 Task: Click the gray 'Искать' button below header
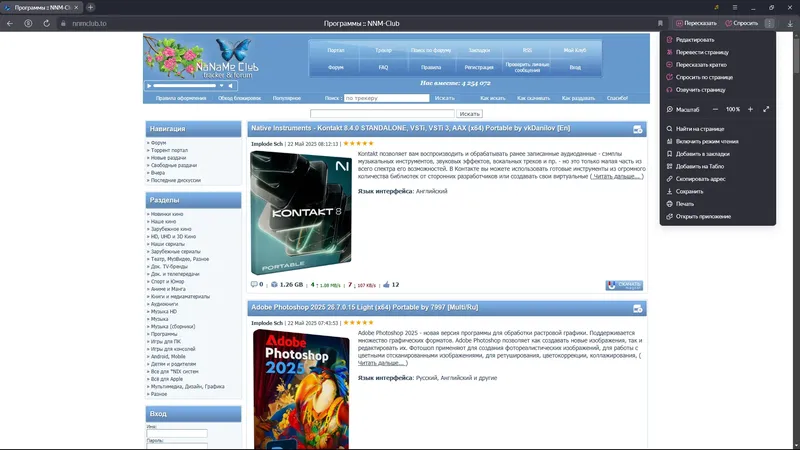[x=469, y=114]
